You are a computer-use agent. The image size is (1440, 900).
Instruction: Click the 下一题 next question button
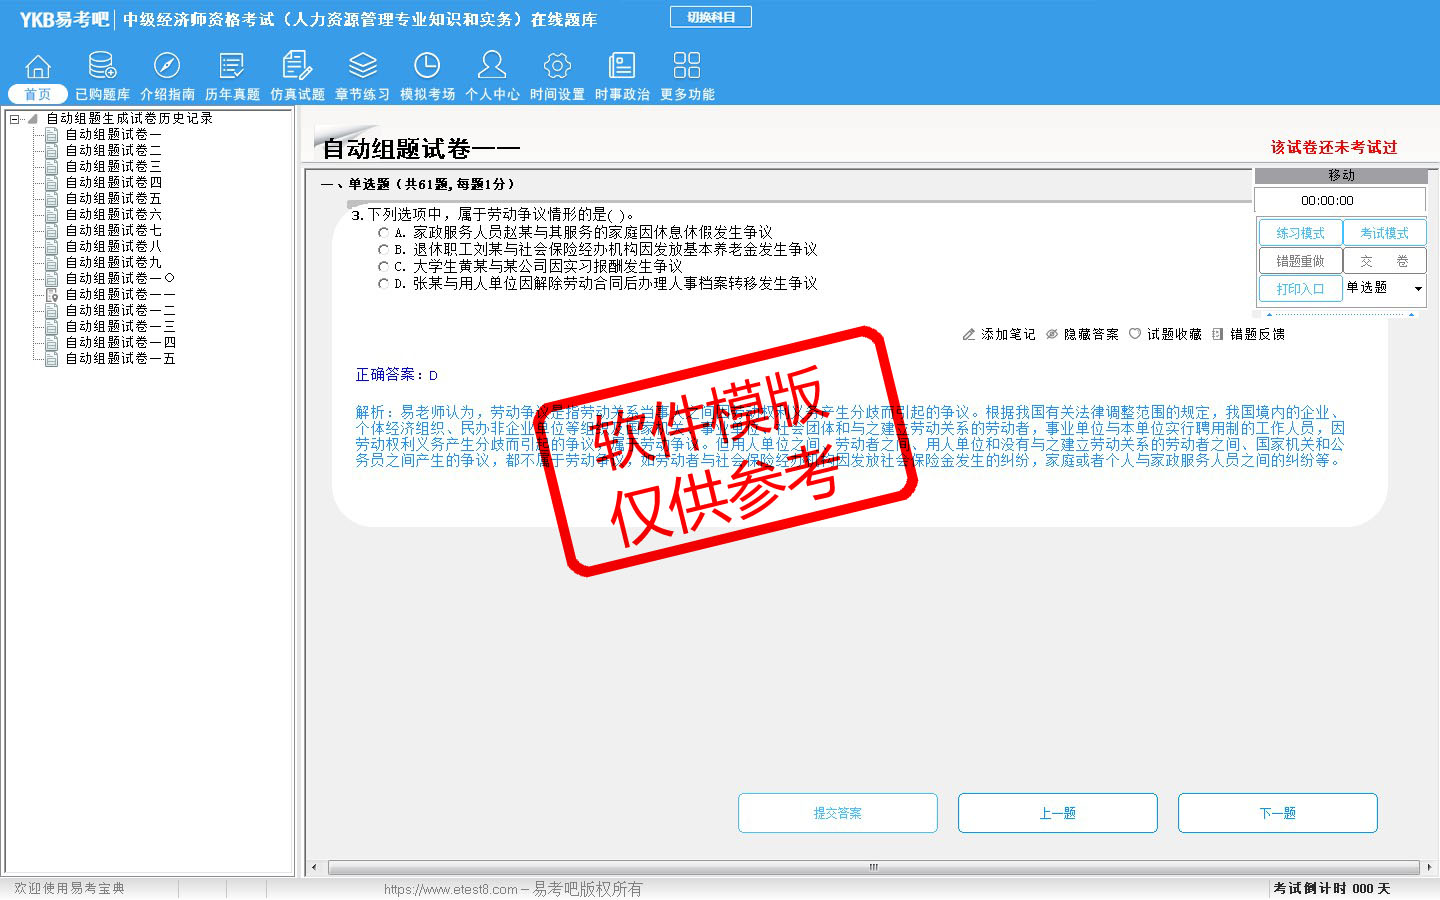coord(1277,813)
